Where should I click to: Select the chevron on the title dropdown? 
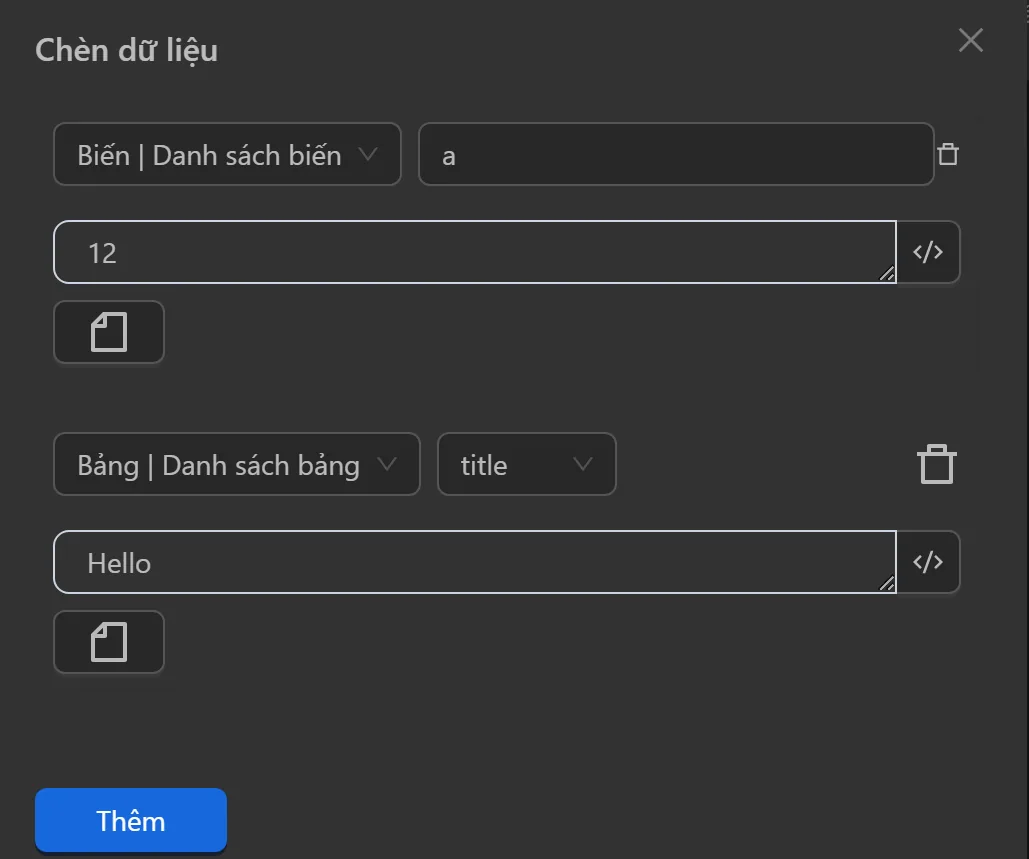(583, 464)
